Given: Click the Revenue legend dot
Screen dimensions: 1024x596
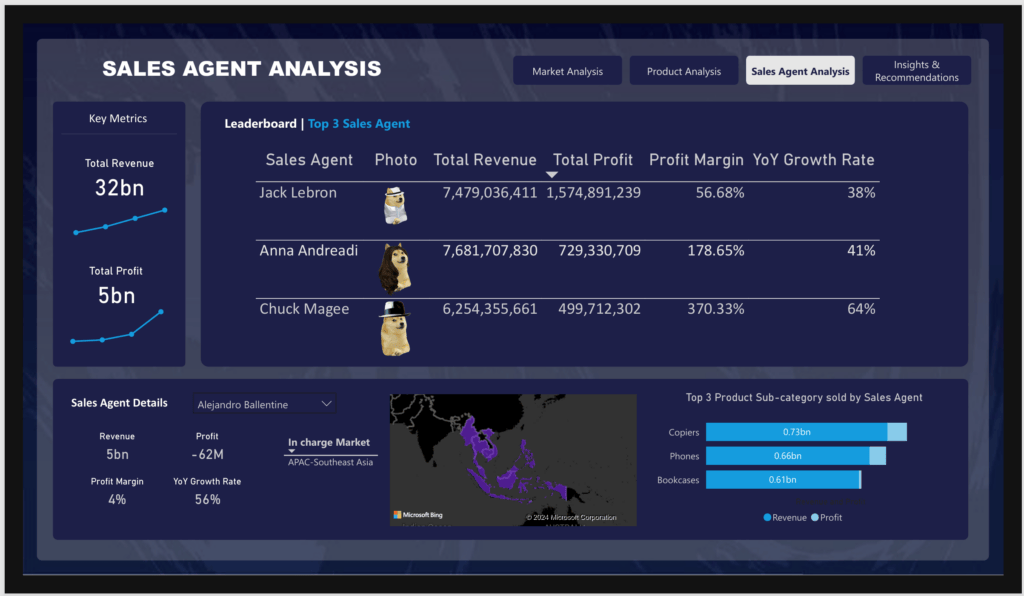Looking at the screenshot, I should coord(767,517).
